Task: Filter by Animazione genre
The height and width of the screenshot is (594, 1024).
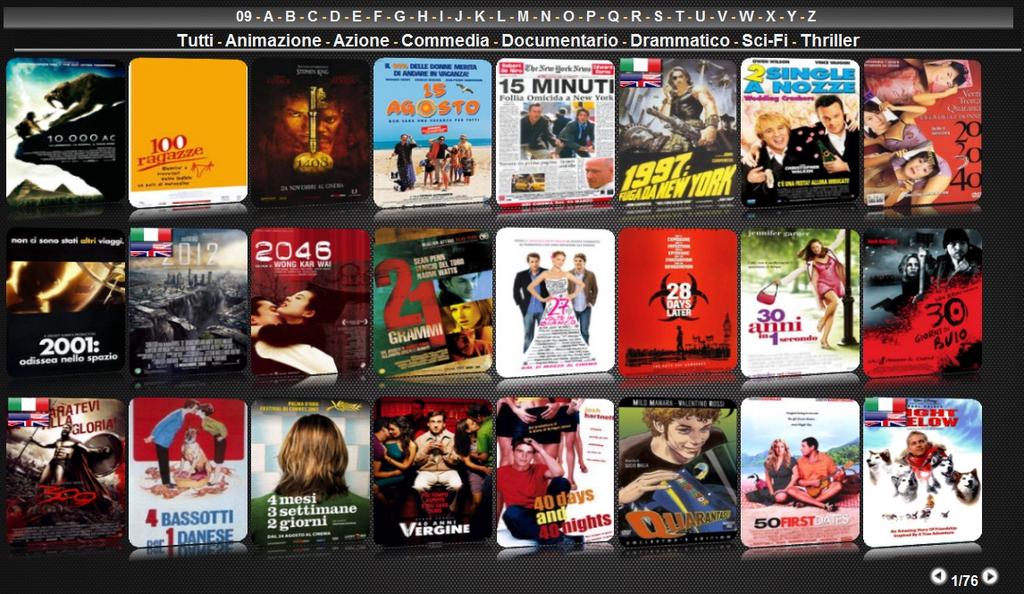Action: pyautogui.click(x=273, y=40)
